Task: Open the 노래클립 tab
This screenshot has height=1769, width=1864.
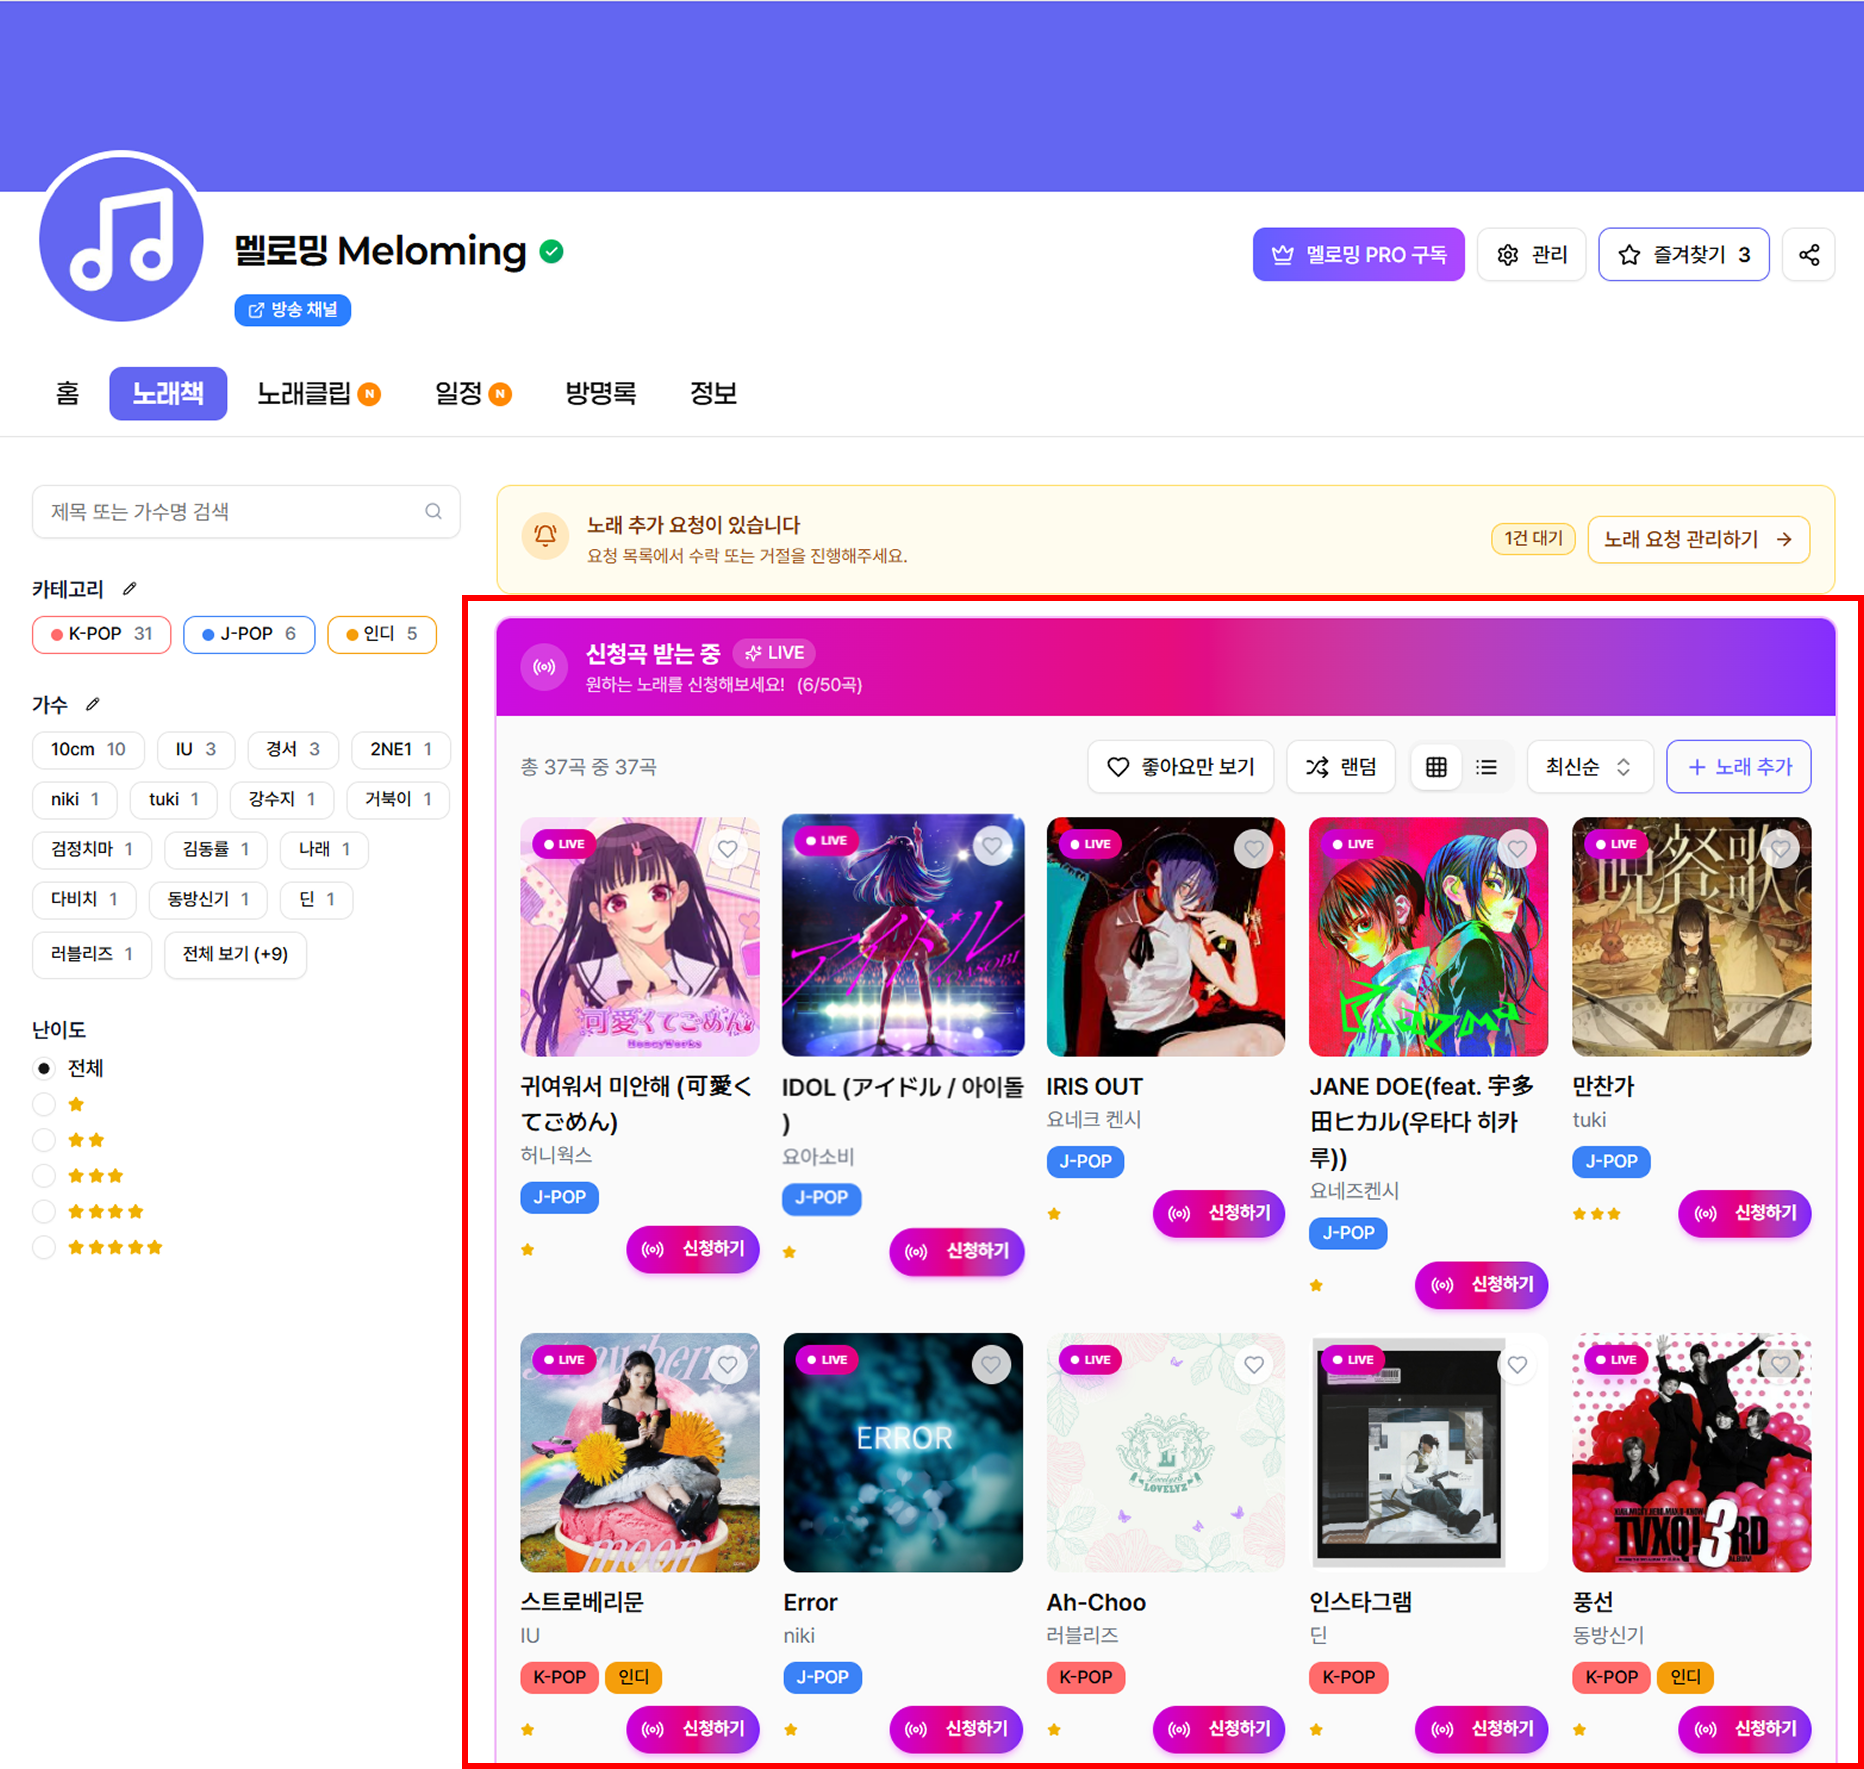Action: [x=318, y=393]
